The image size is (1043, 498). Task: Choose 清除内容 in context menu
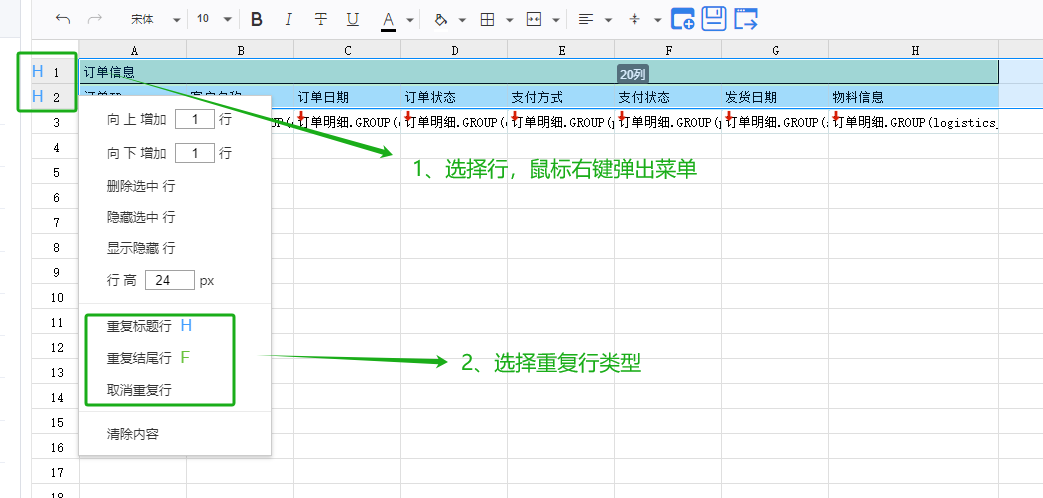coord(132,435)
